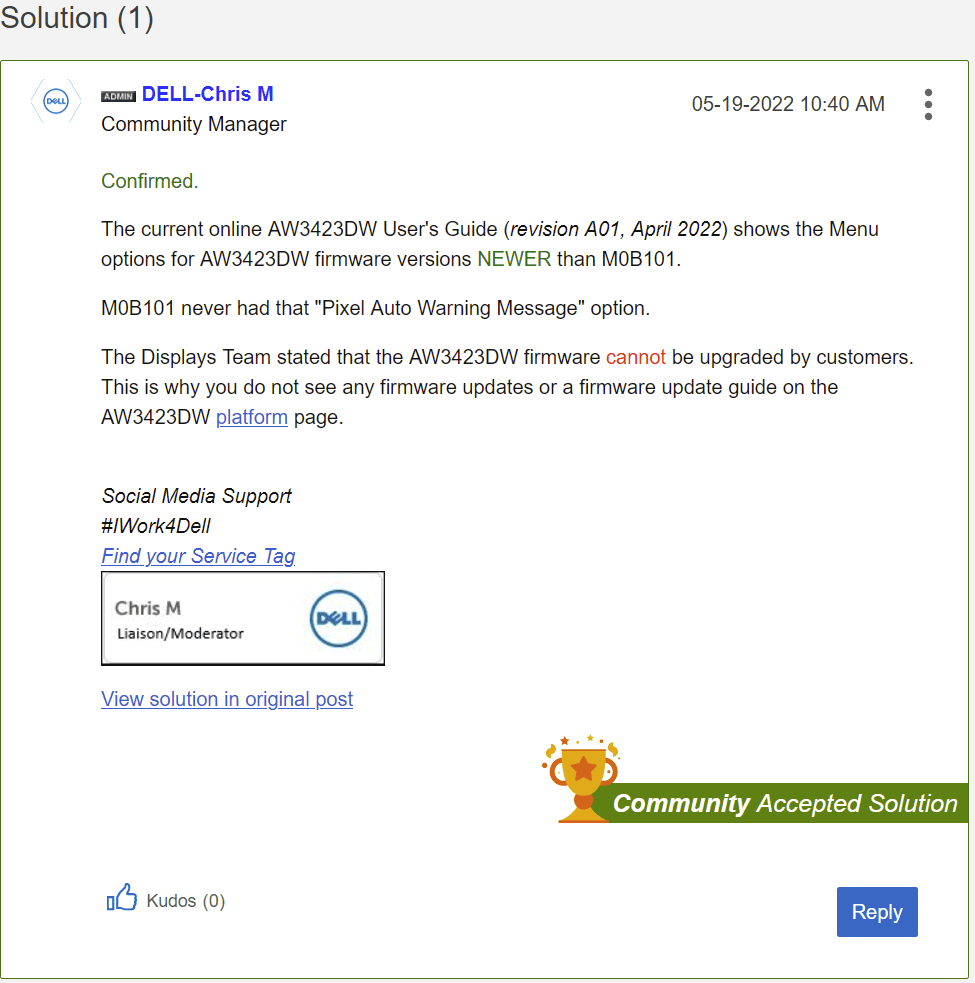Click the ADMIN badge next to author
Viewport: 975px width, 983px height.
coord(119,97)
